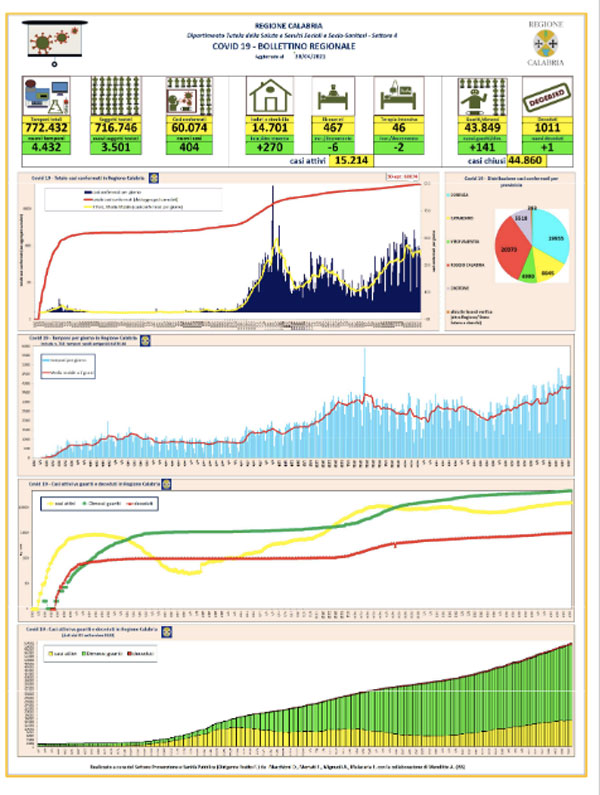Click the virus presentation board icon
Screen dimensions: 600x795
(54, 43)
